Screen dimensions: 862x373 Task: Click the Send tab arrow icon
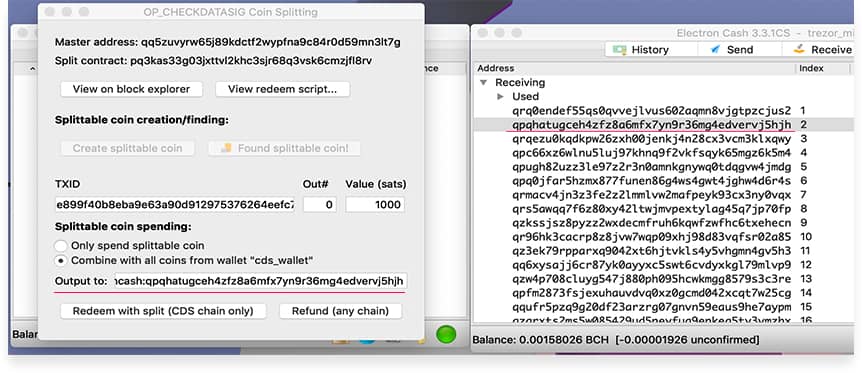pyautogui.click(x=715, y=50)
